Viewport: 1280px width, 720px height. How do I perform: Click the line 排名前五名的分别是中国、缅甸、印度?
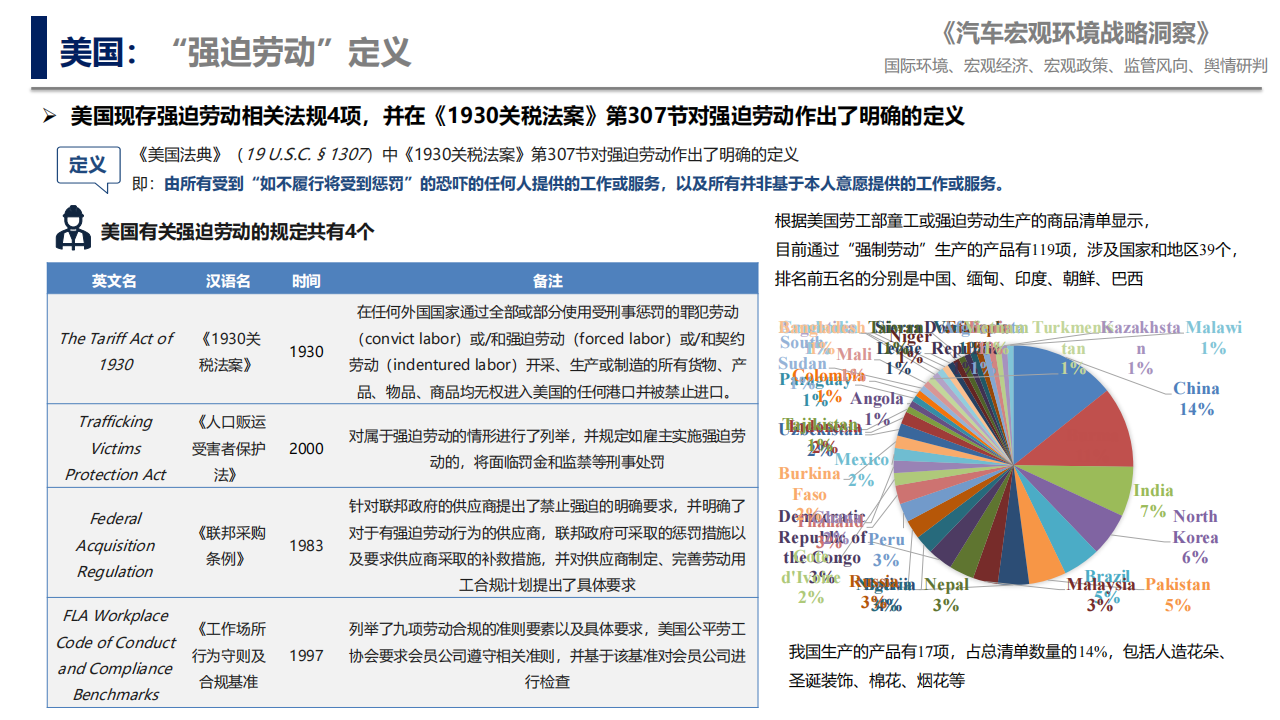click(958, 278)
